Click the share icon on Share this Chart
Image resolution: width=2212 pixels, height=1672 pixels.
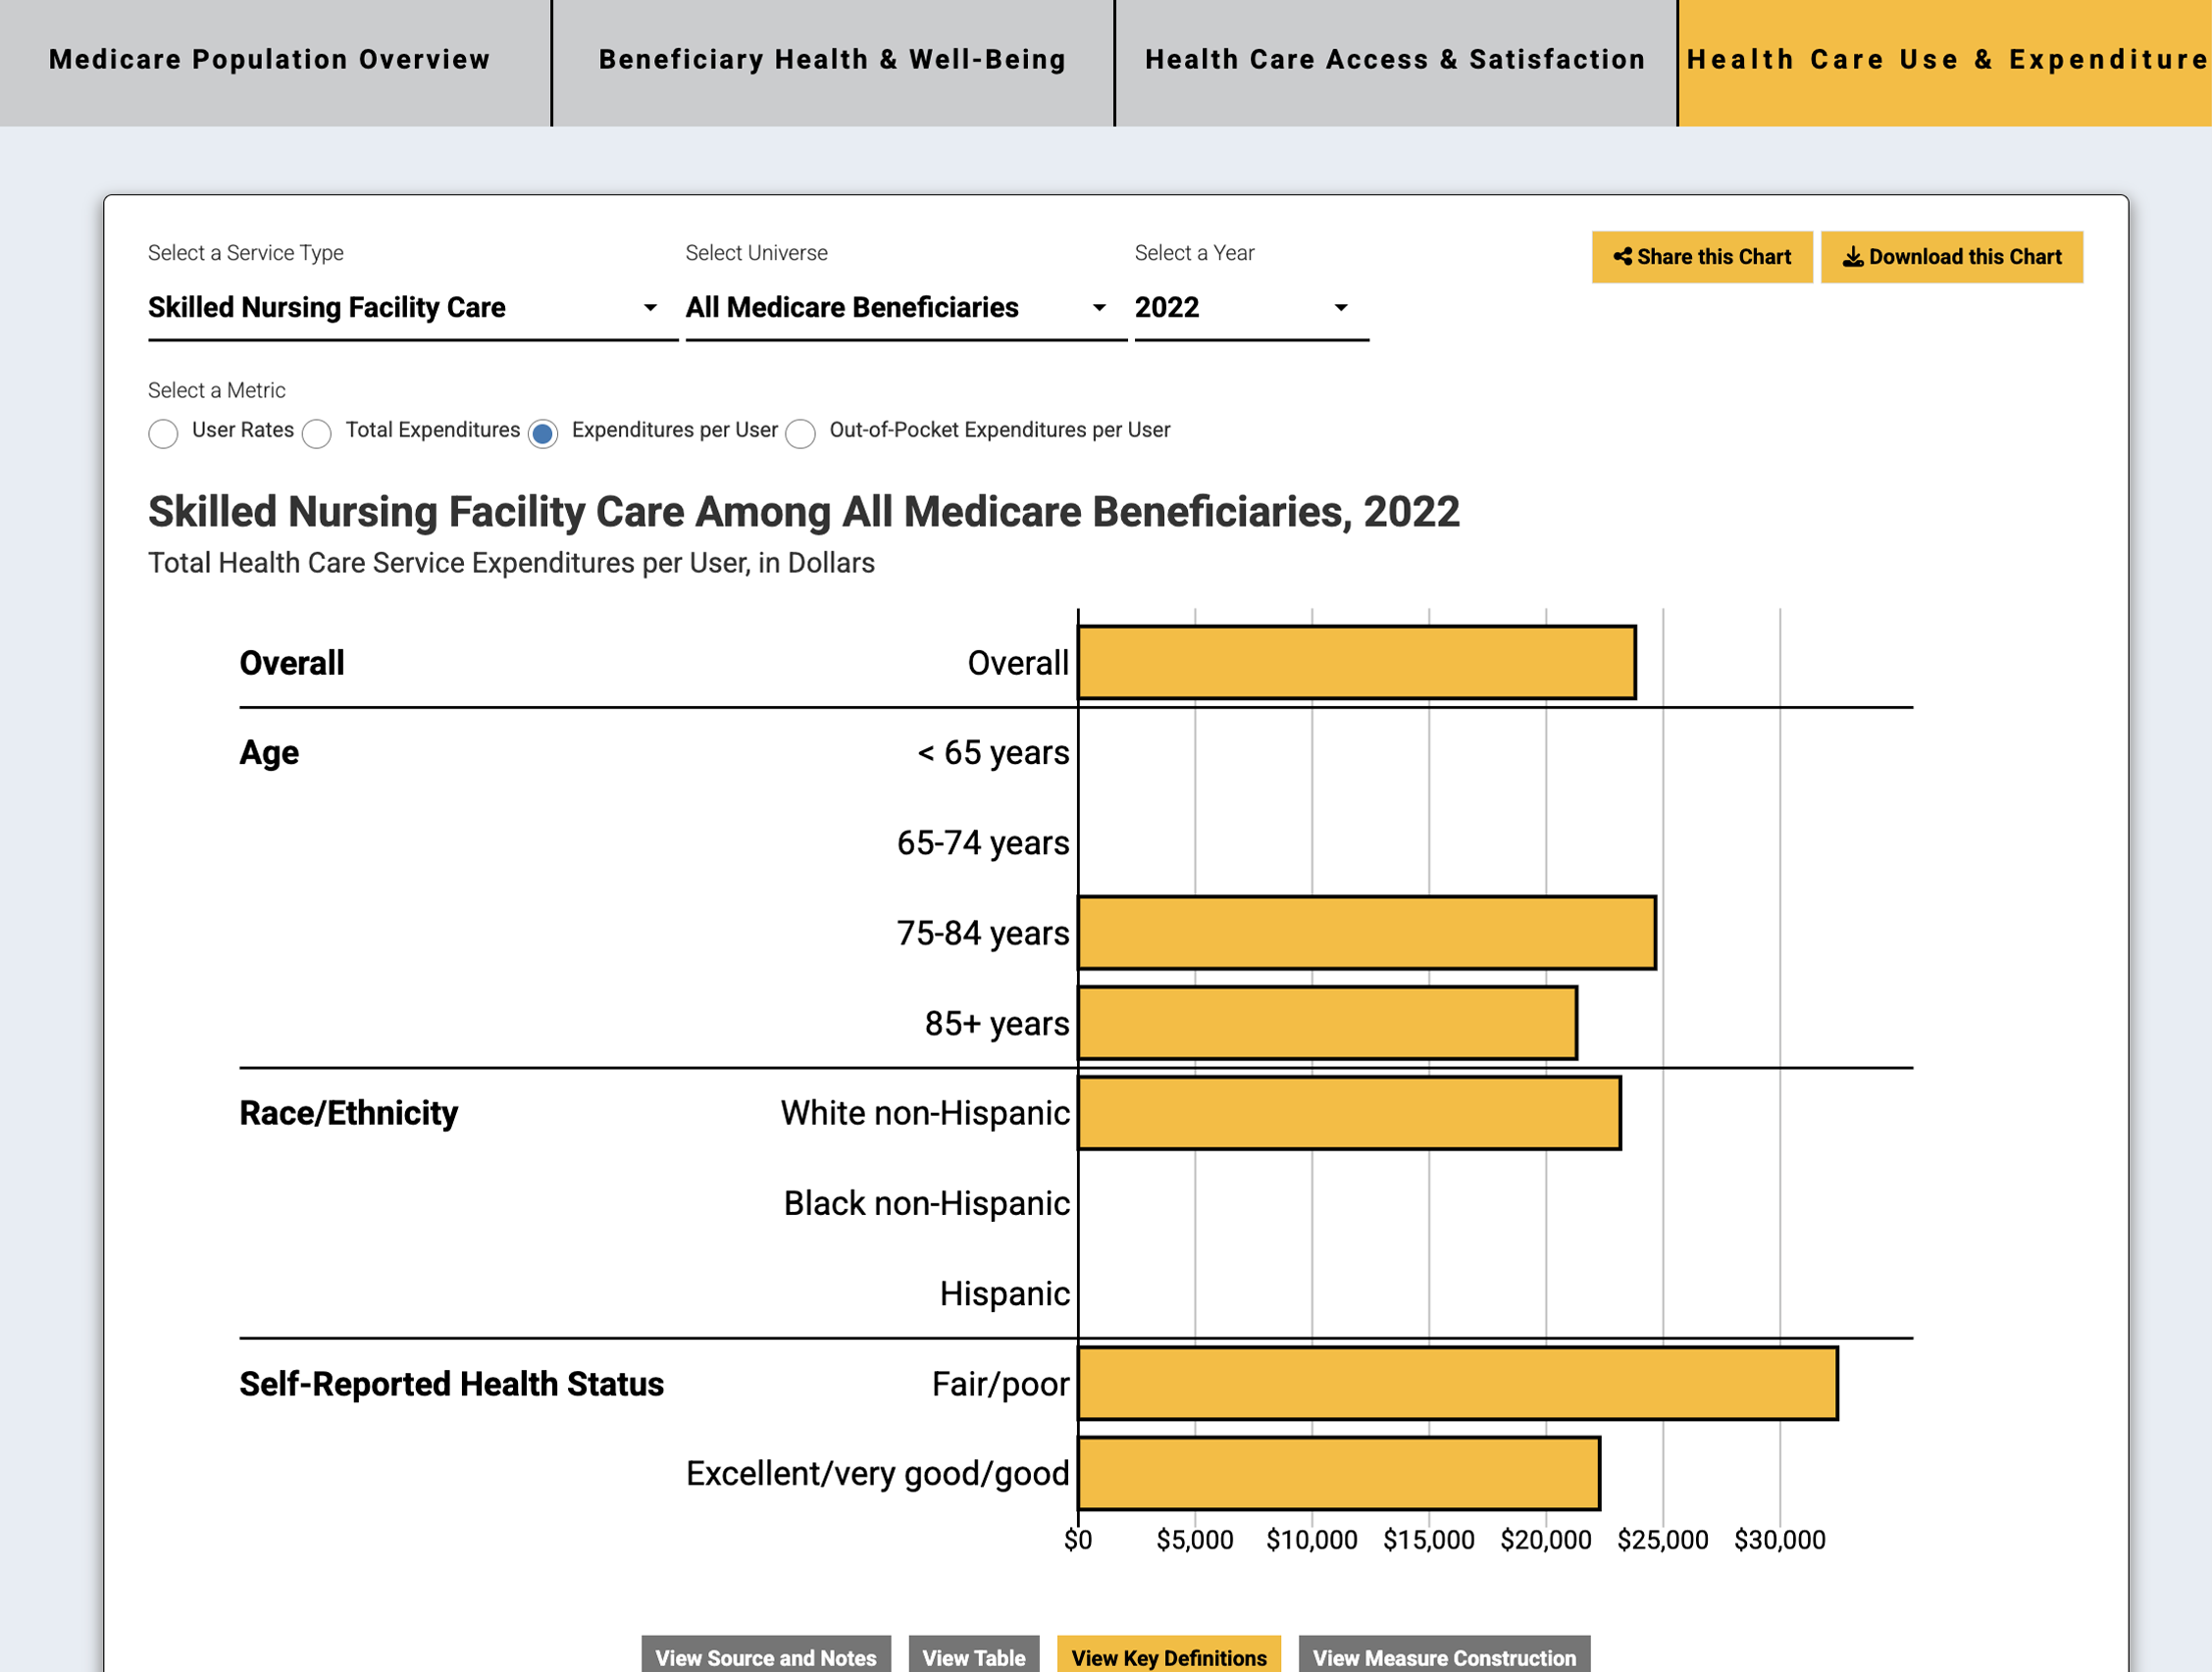1622,257
